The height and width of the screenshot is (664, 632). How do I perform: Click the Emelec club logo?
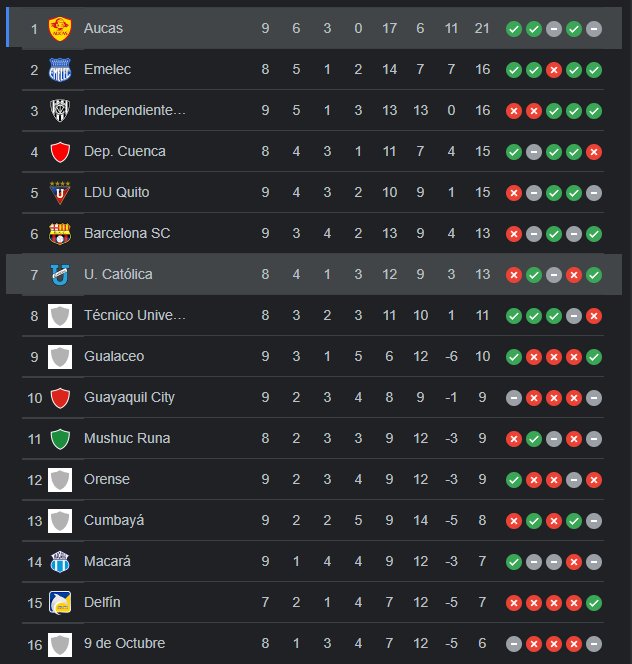point(60,70)
